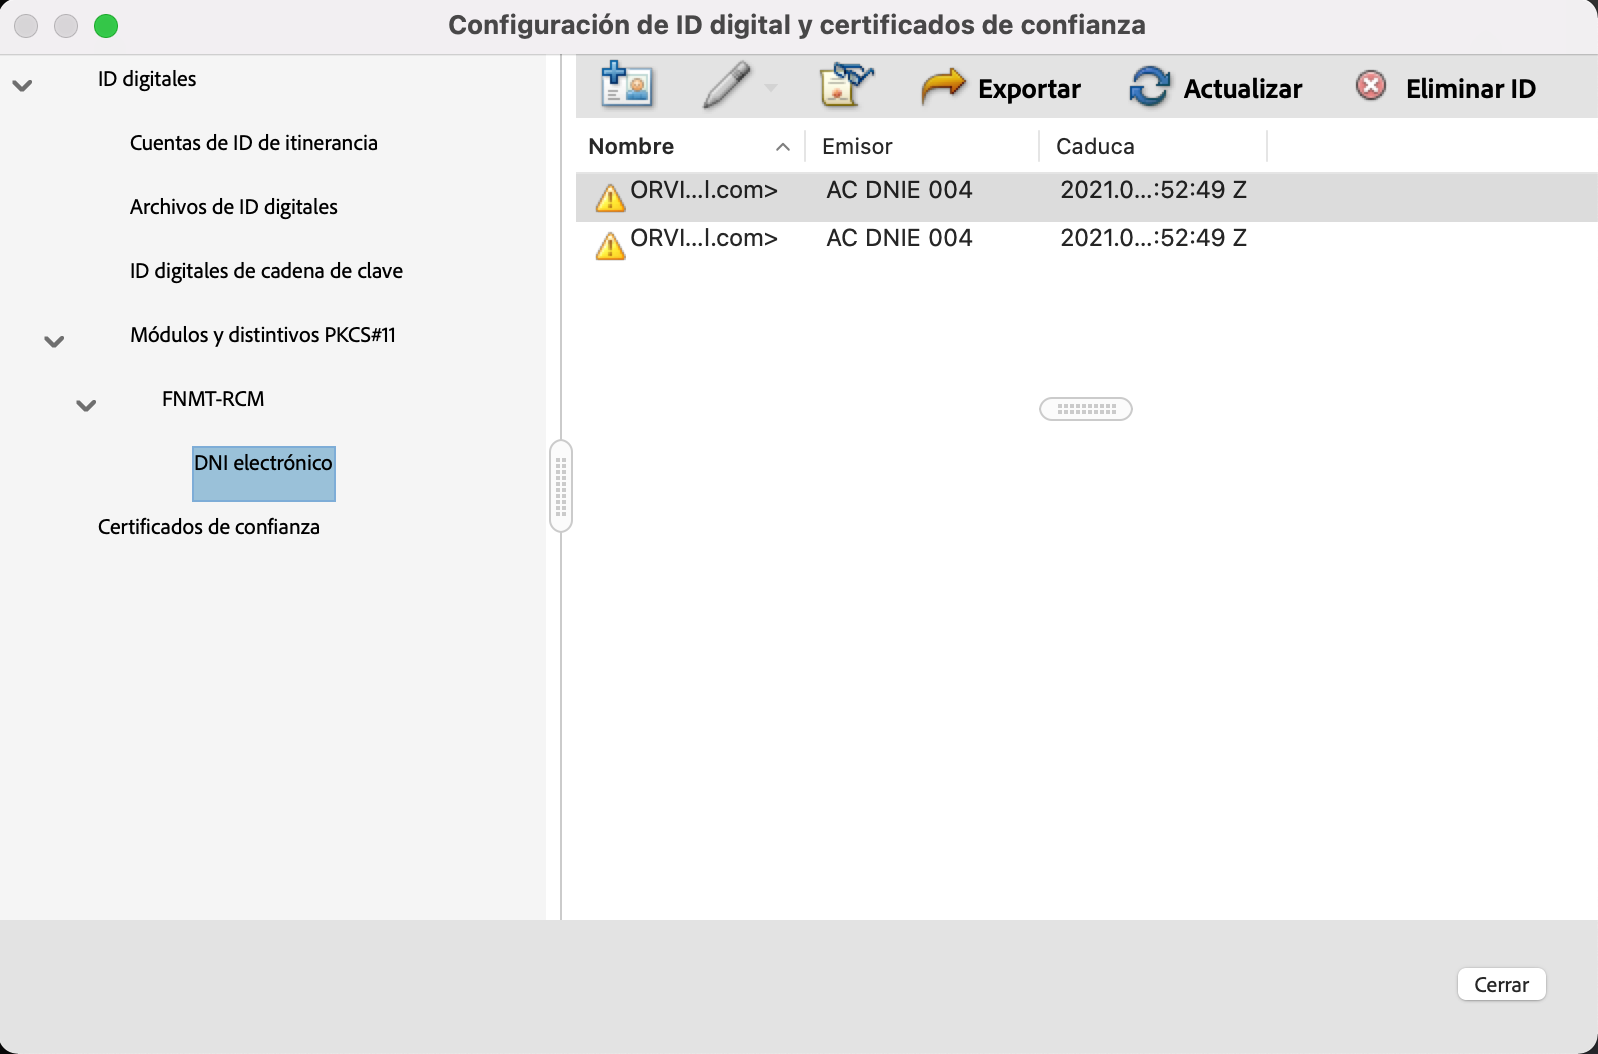Select ID digitales de cadena de clave

(x=266, y=271)
